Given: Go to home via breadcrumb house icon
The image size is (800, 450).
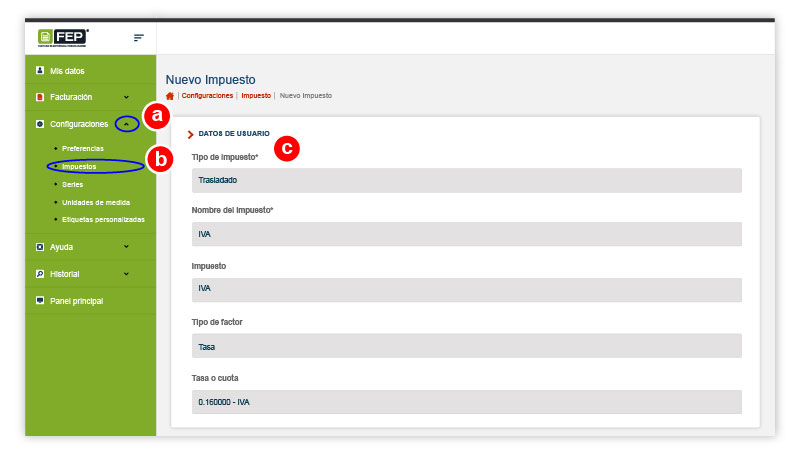Looking at the screenshot, I should tap(170, 96).
